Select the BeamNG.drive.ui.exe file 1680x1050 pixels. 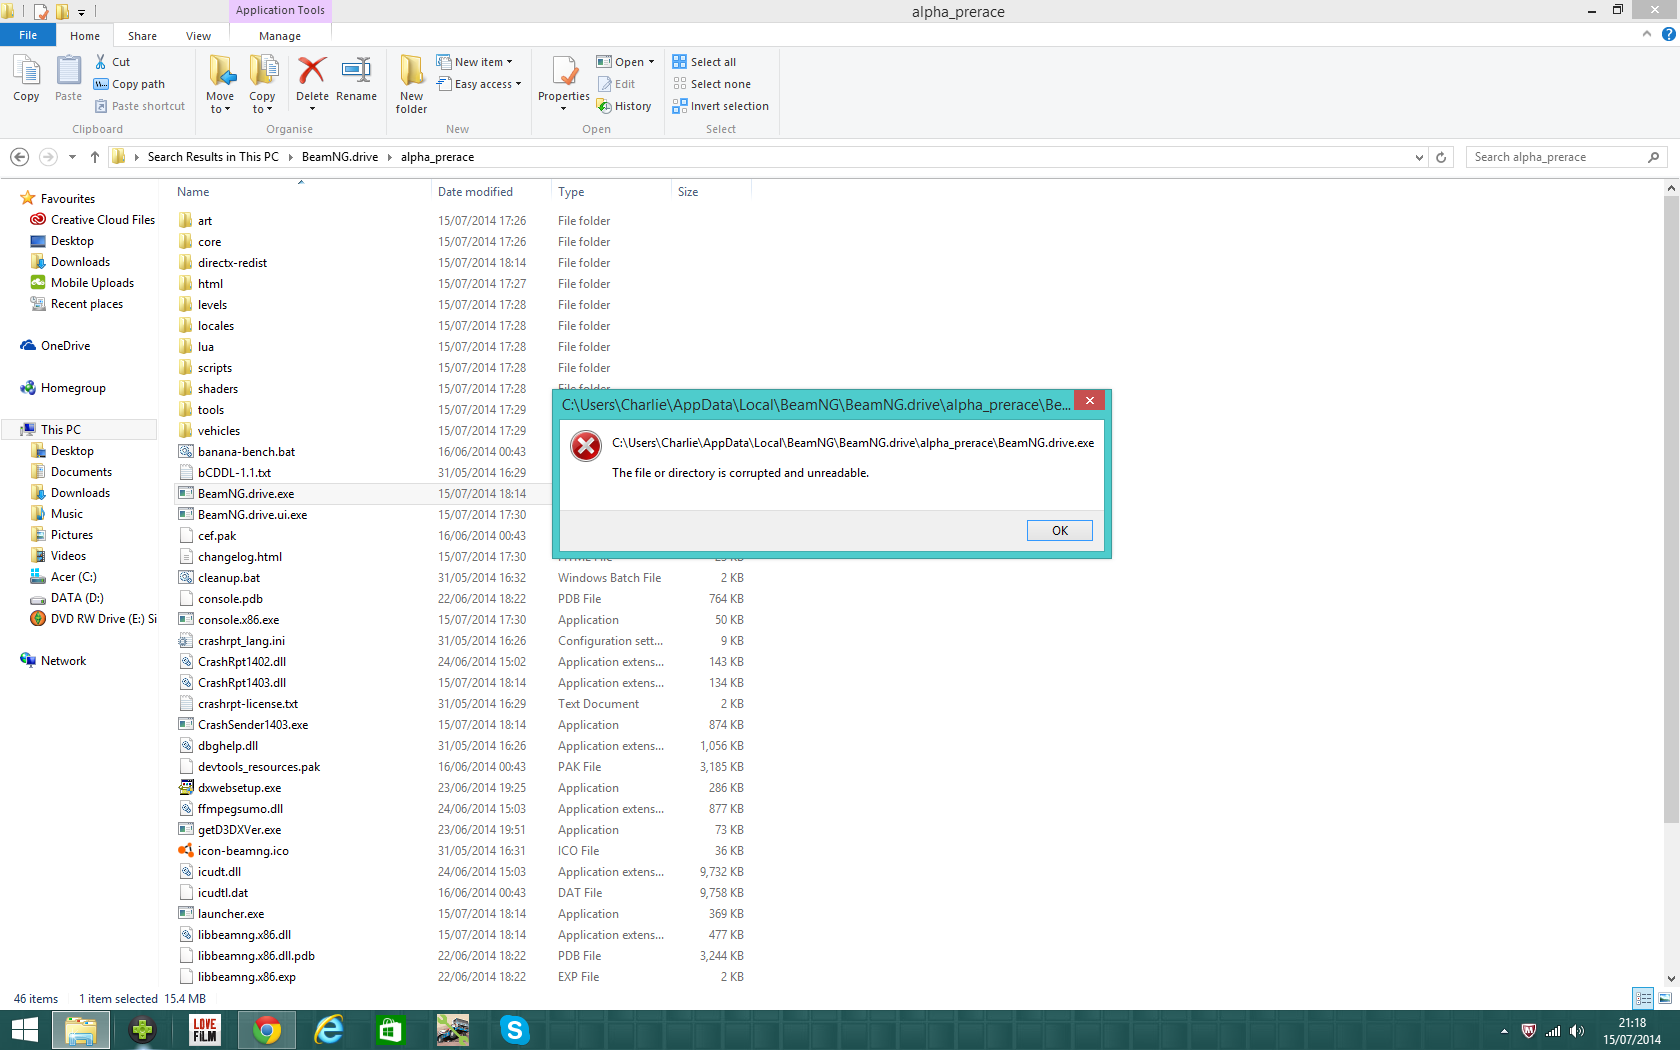pos(252,515)
